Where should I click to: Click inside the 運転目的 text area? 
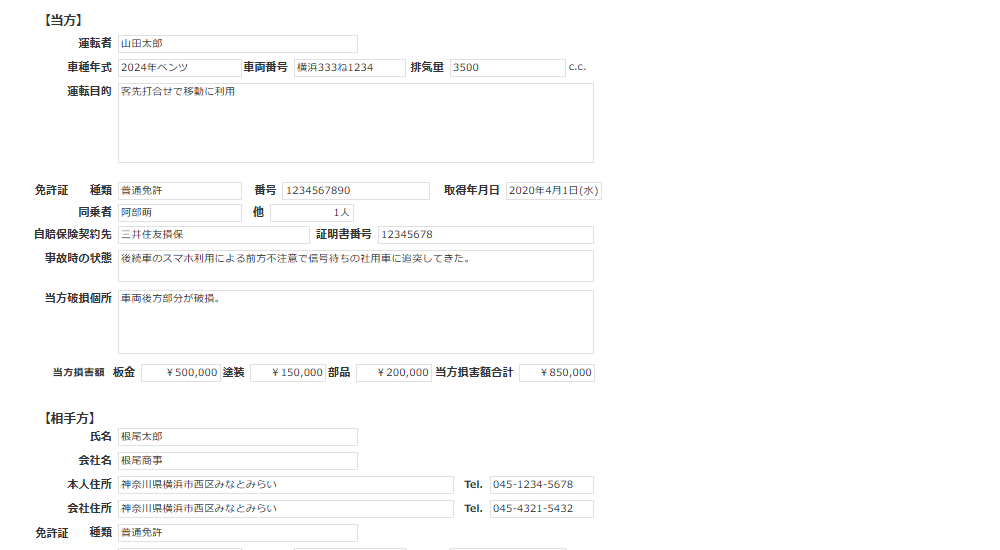355,123
